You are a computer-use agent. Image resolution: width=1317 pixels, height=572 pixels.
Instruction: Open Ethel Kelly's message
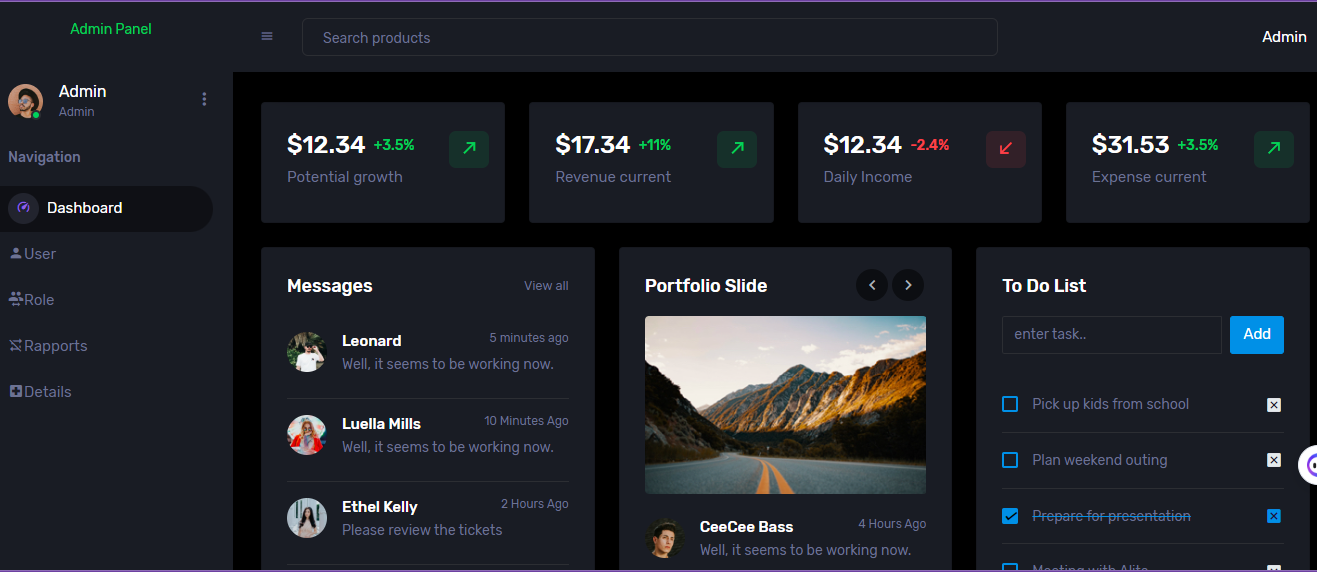tap(428, 518)
